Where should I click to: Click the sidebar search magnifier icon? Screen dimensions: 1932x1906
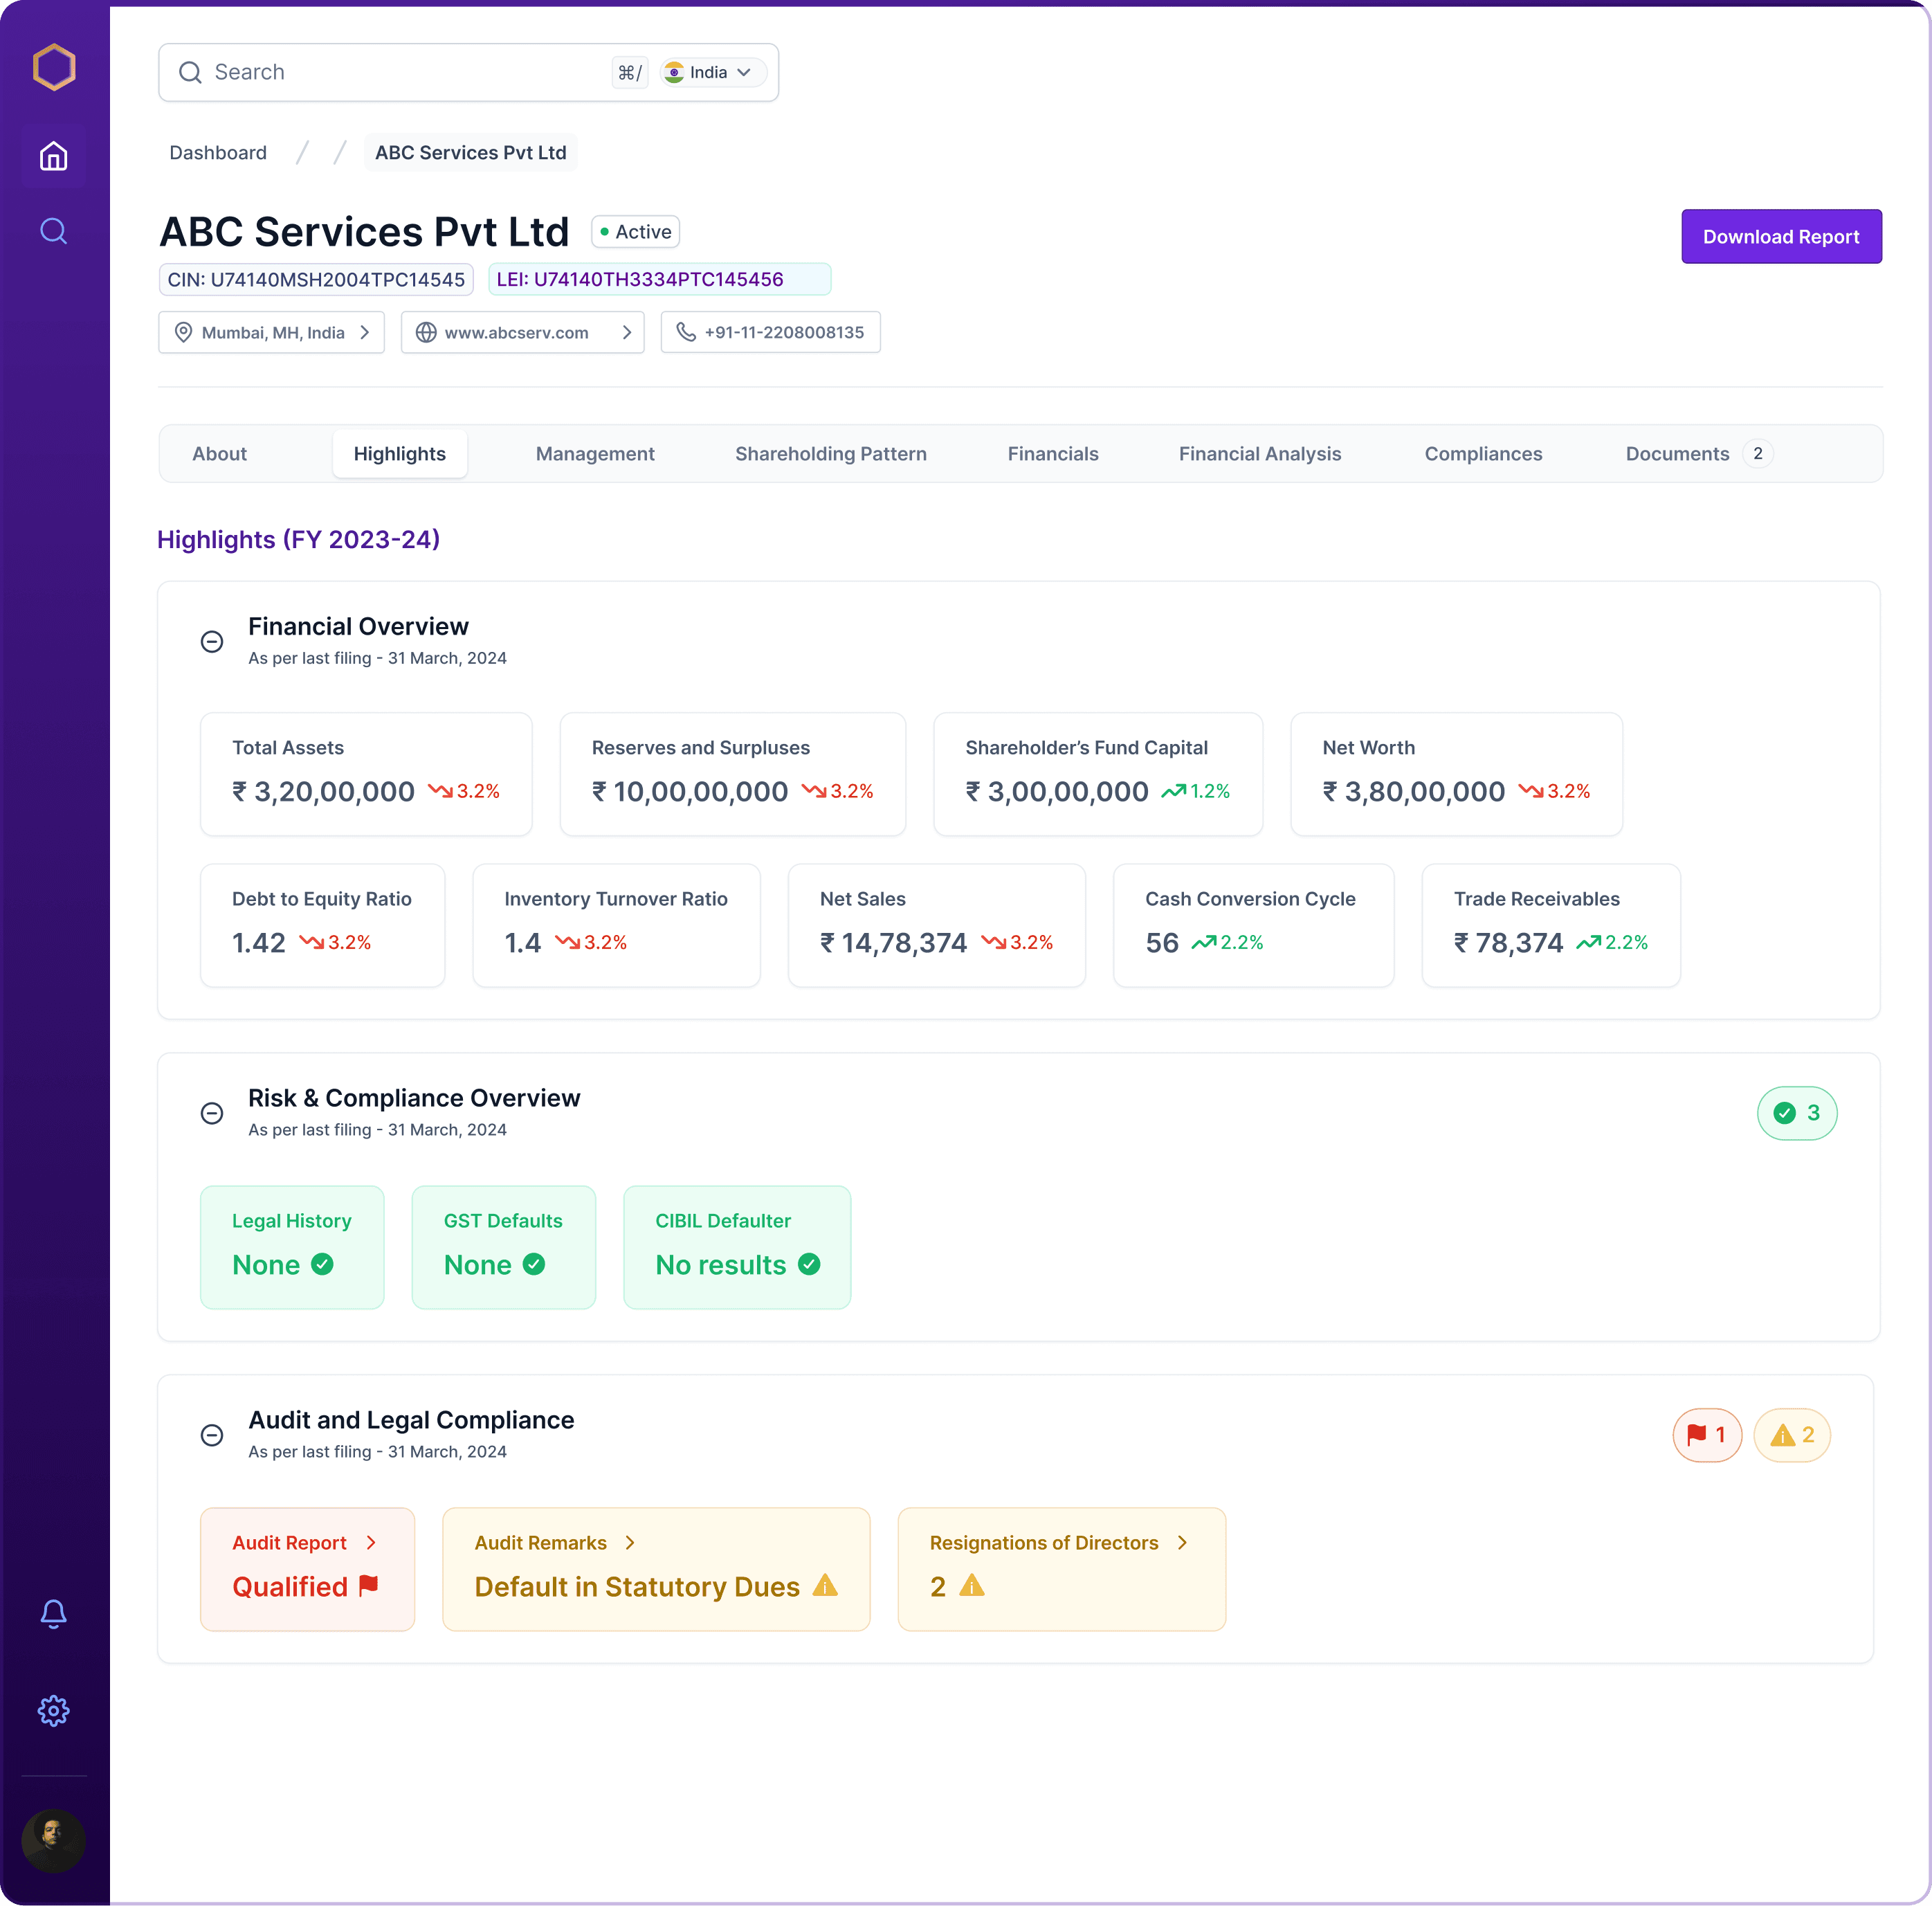(54, 232)
